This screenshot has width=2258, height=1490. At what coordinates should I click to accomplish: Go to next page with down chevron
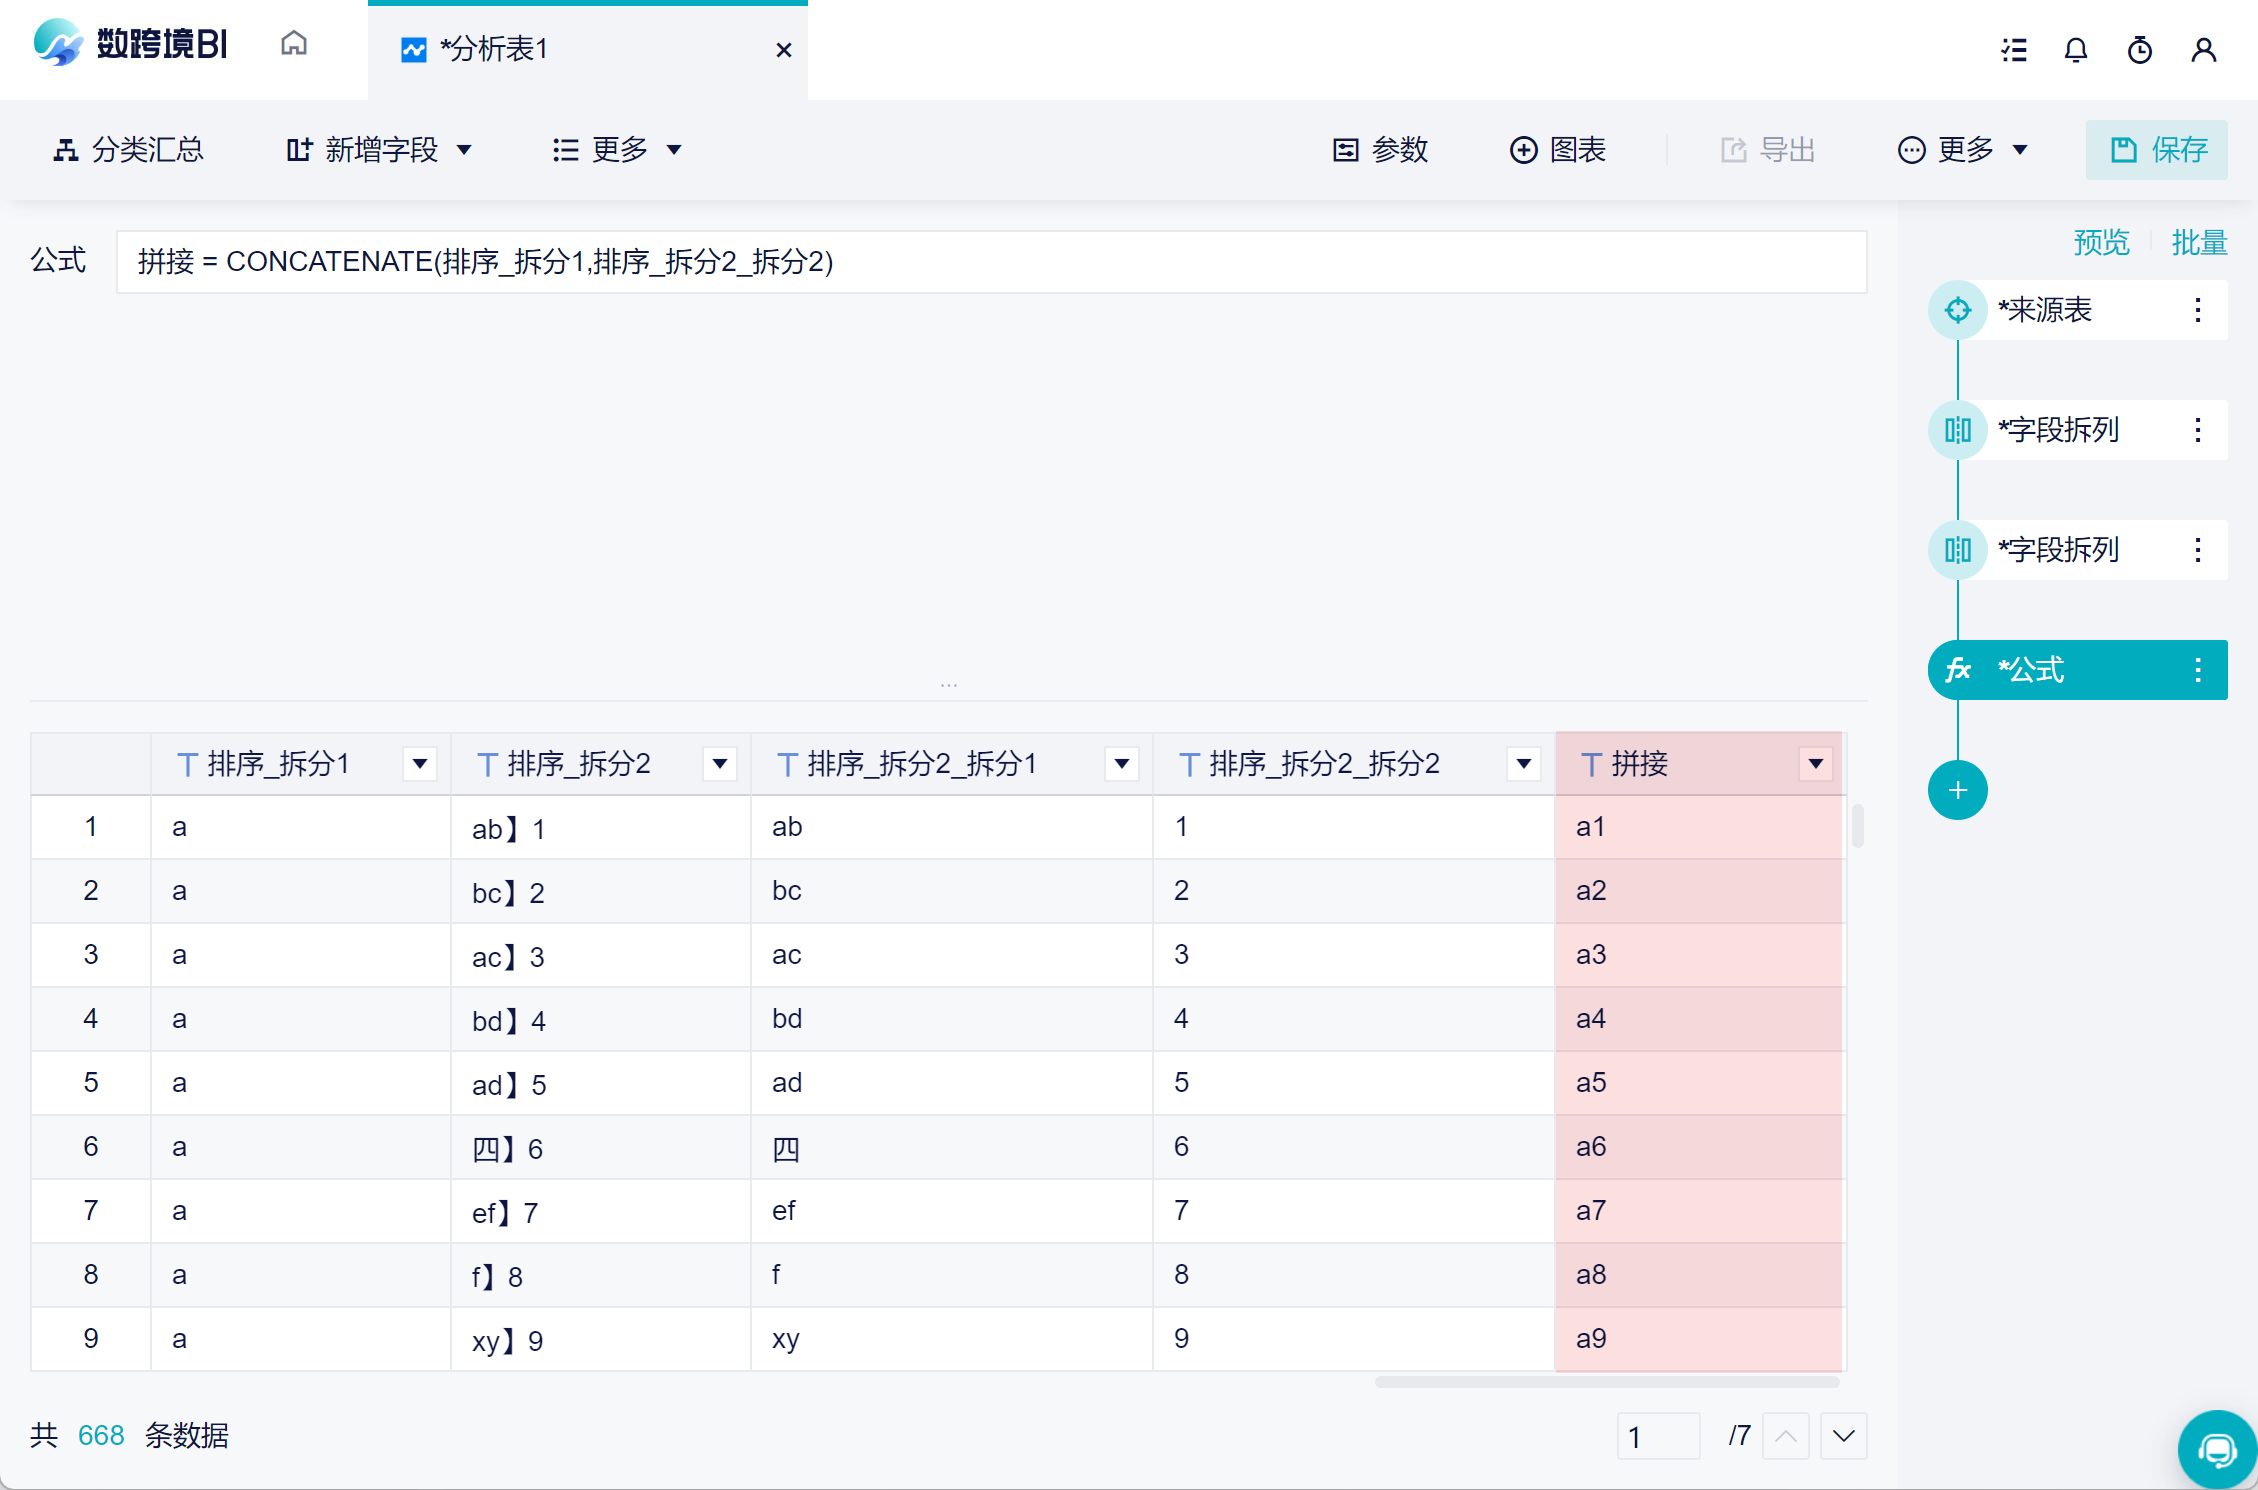tap(1843, 1436)
